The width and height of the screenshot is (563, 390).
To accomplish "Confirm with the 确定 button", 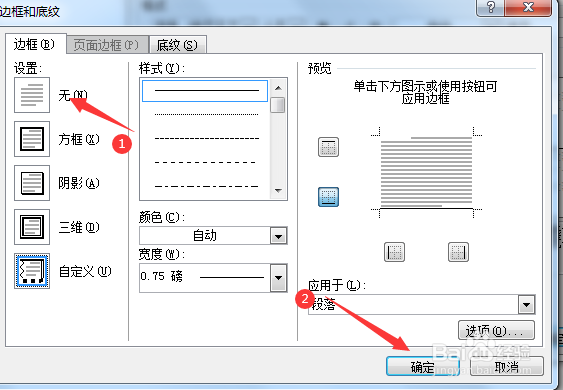I will tap(423, 366).
